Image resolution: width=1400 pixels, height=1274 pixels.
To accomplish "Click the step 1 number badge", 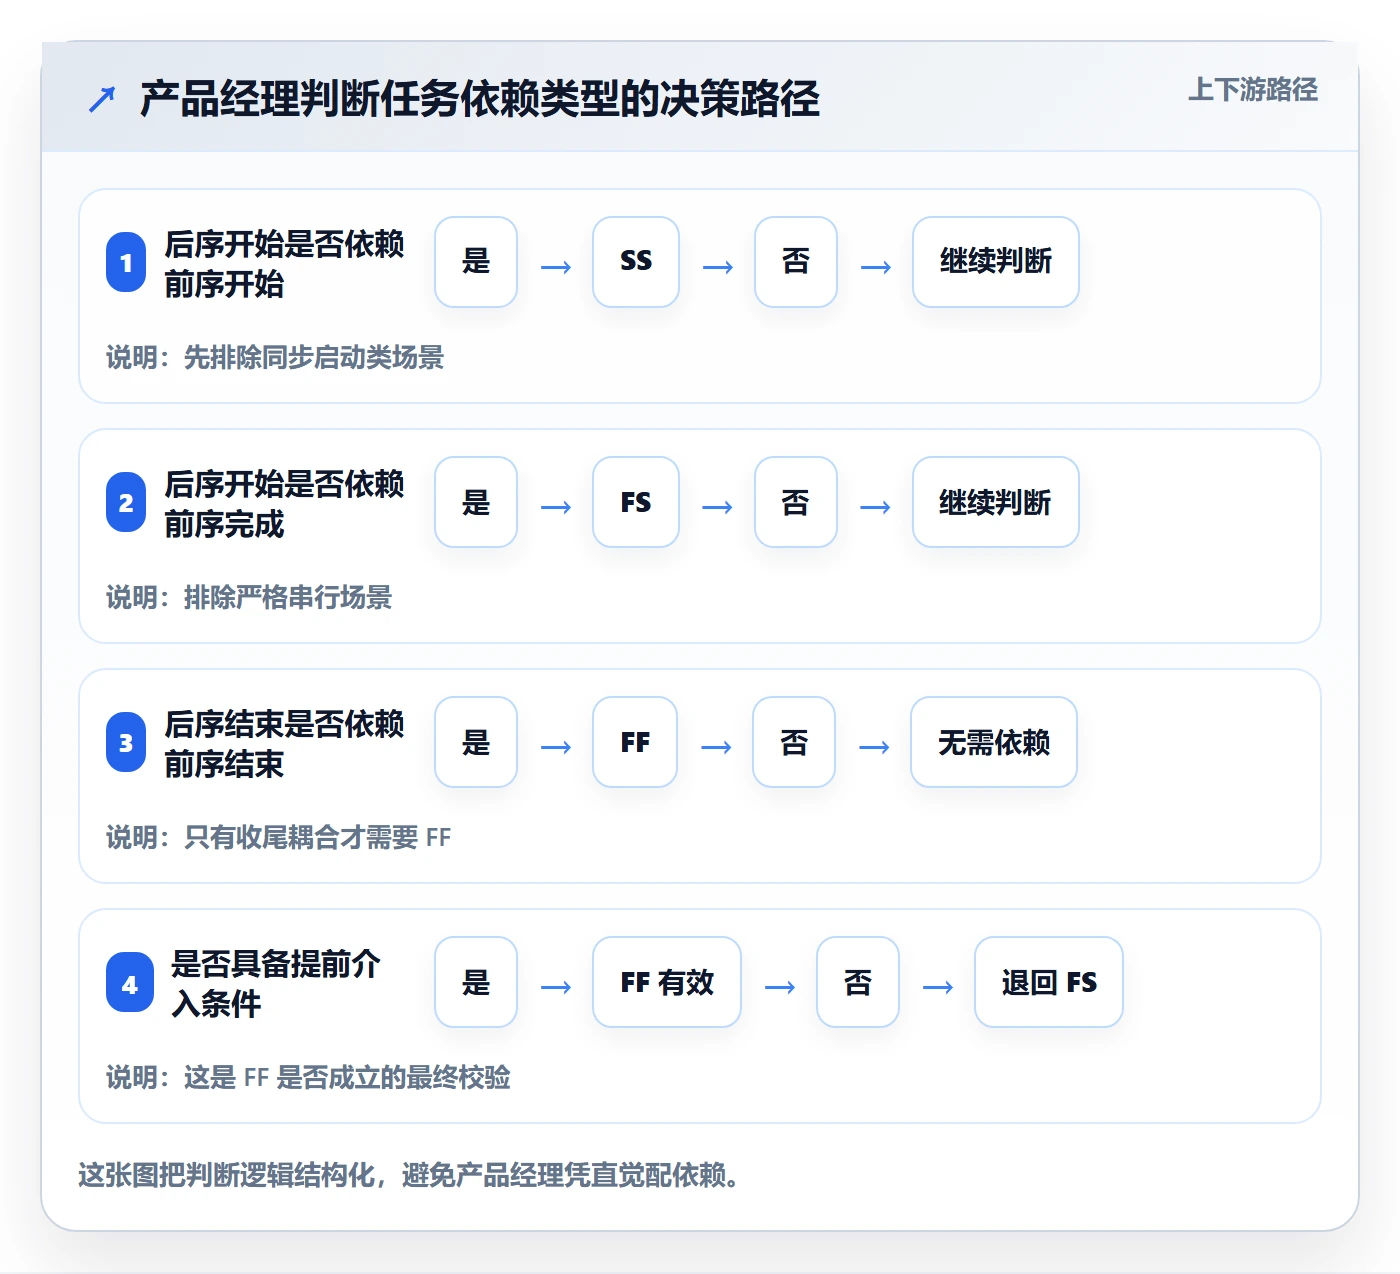I will click(126, 262).
